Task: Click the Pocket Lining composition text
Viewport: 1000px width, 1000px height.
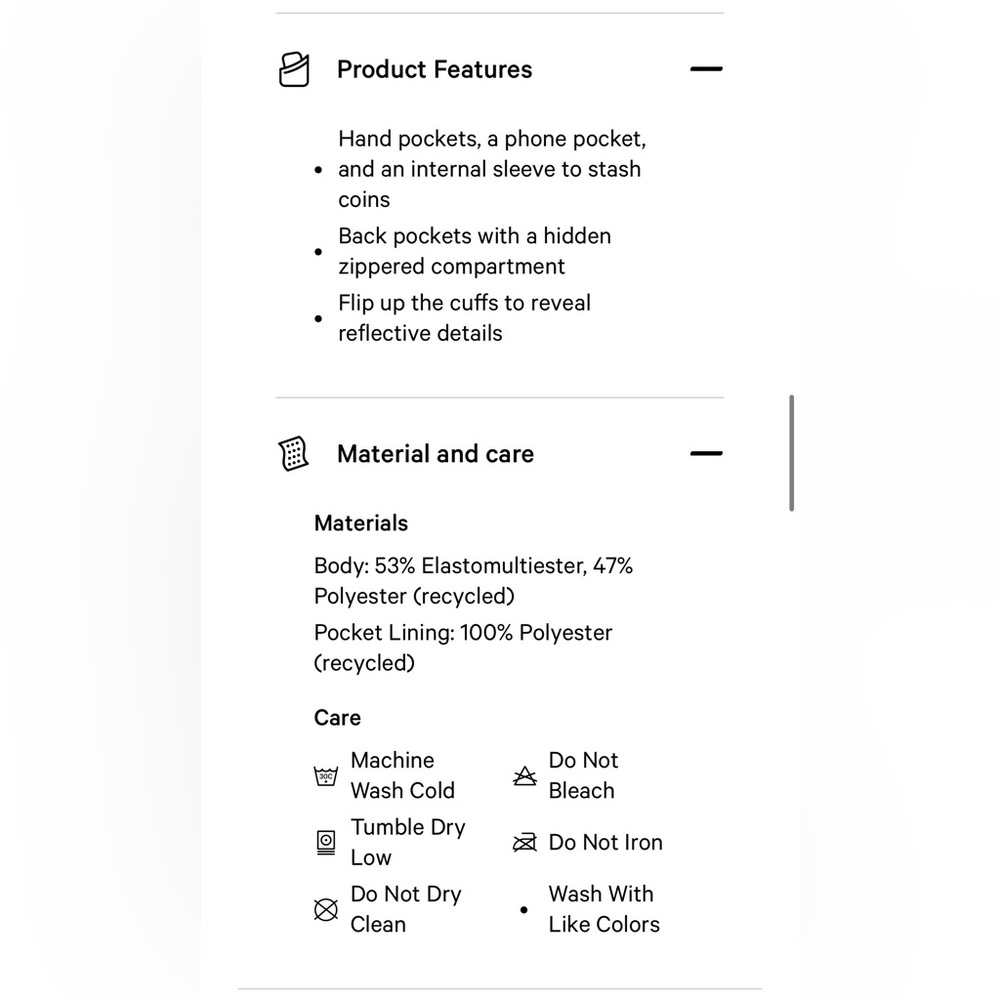Action: tap(463, 647)
